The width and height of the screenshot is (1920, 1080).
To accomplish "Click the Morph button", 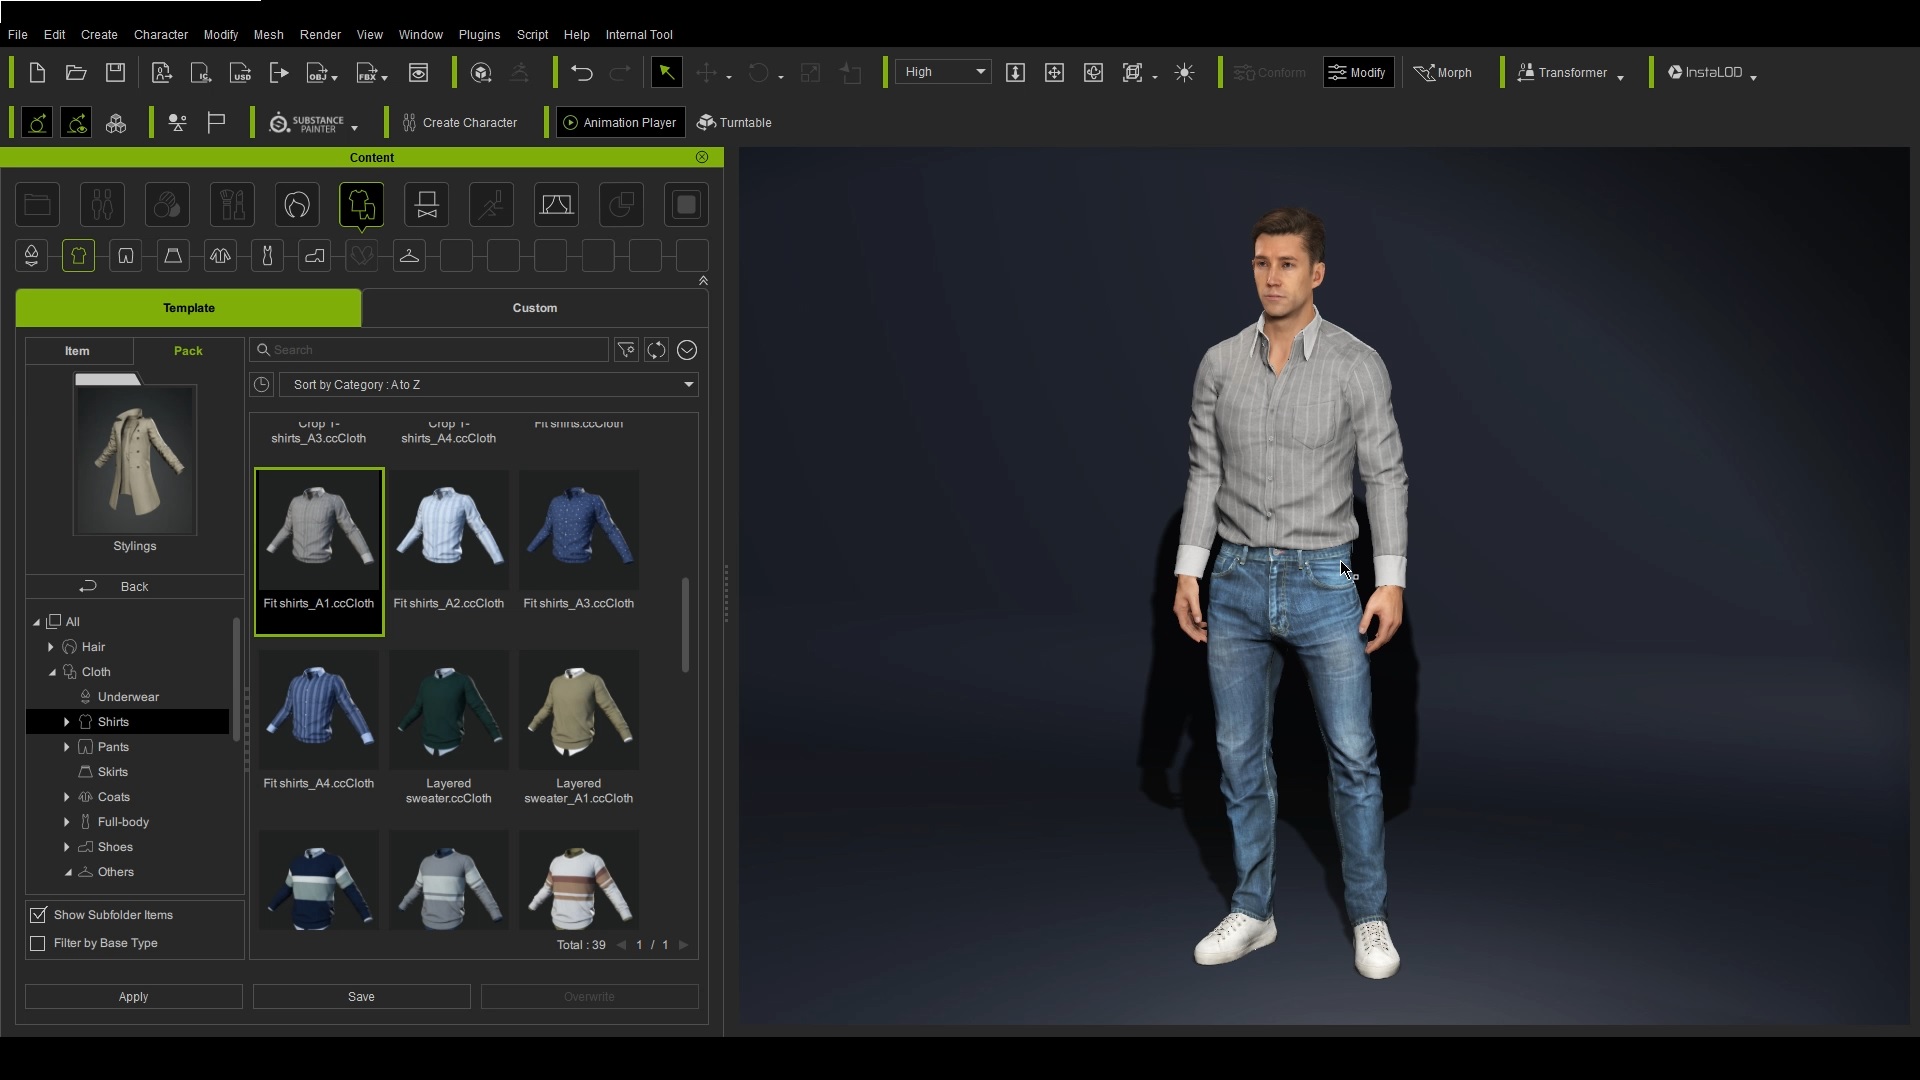I will click(x=1443, y=72).
